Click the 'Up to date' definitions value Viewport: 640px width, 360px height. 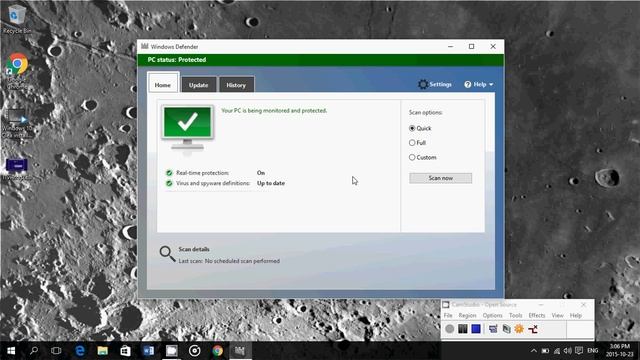[271, 183]
